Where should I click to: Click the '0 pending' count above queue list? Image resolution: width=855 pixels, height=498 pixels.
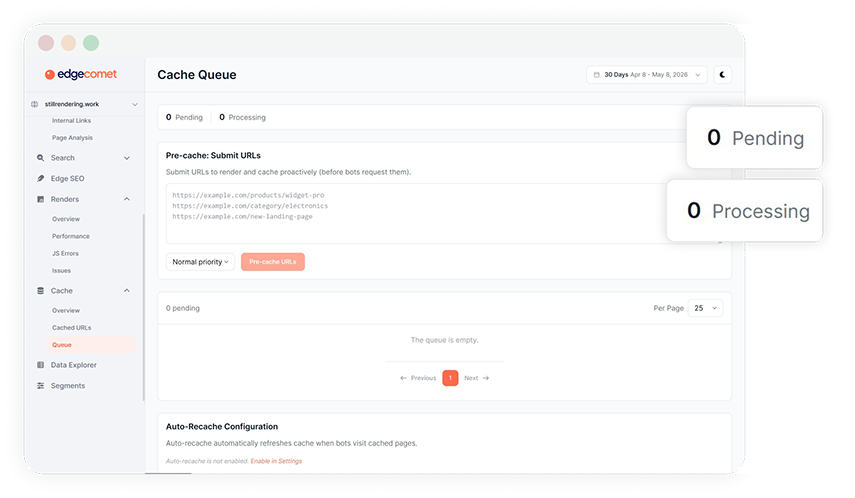(183, 308)
